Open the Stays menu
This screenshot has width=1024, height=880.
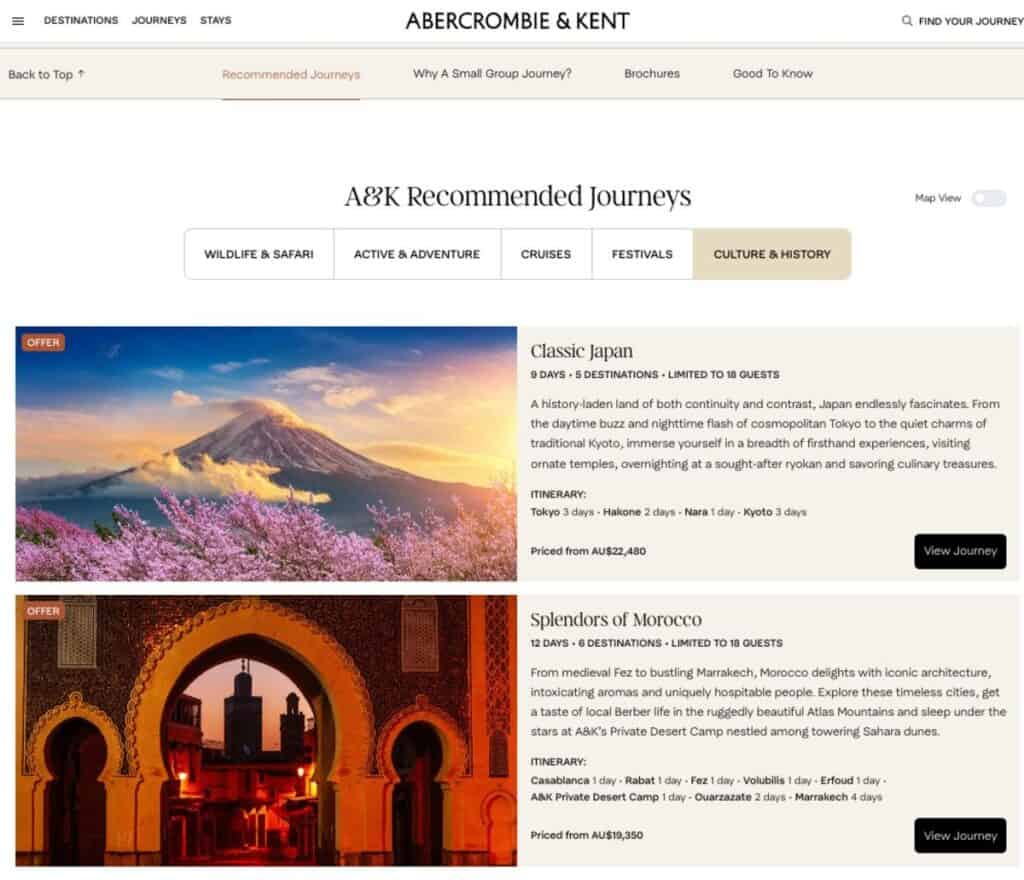click(216, 20)
